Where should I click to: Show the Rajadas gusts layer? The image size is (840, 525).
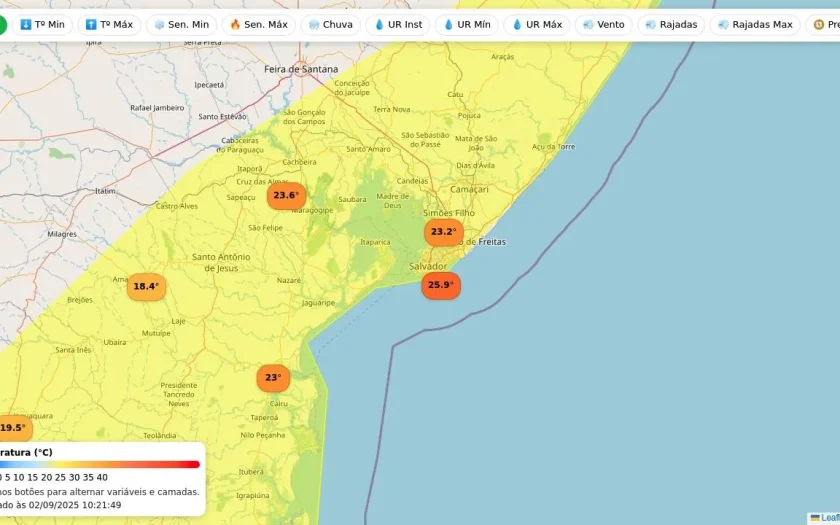pyautogui.click(x=671, y=25)
